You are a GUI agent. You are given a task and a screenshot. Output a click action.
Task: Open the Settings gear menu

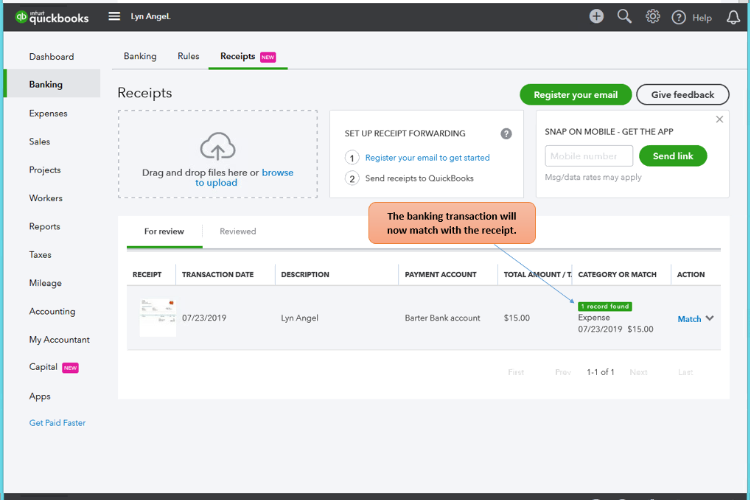tap(652, 17)
